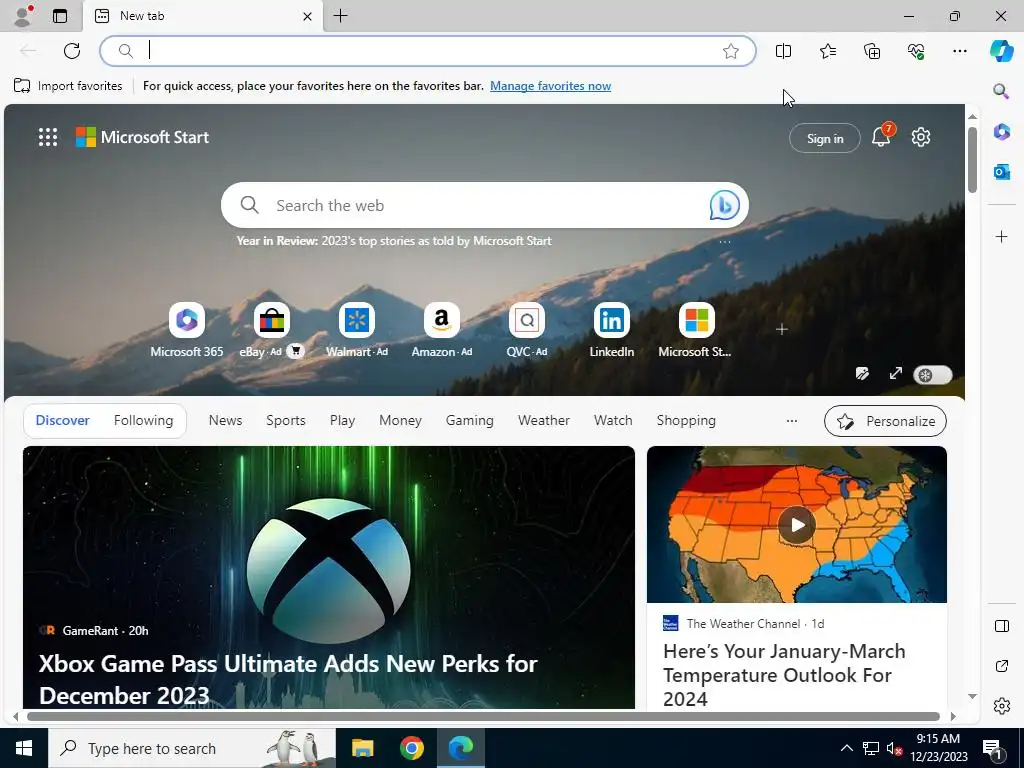Image resolution: width=1024 pixels, height=768 pixels.
Task: Add a new quick link site
Action: [x=782, y=330]
